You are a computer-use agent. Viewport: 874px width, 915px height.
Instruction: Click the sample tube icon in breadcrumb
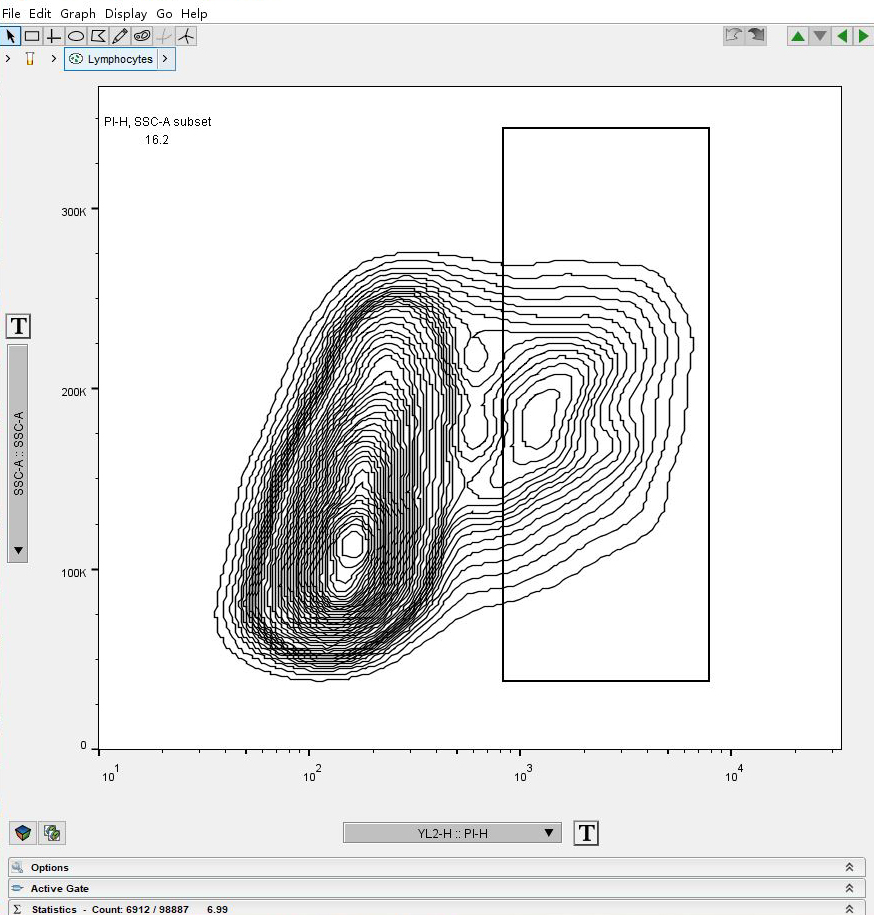click(30, 58)
